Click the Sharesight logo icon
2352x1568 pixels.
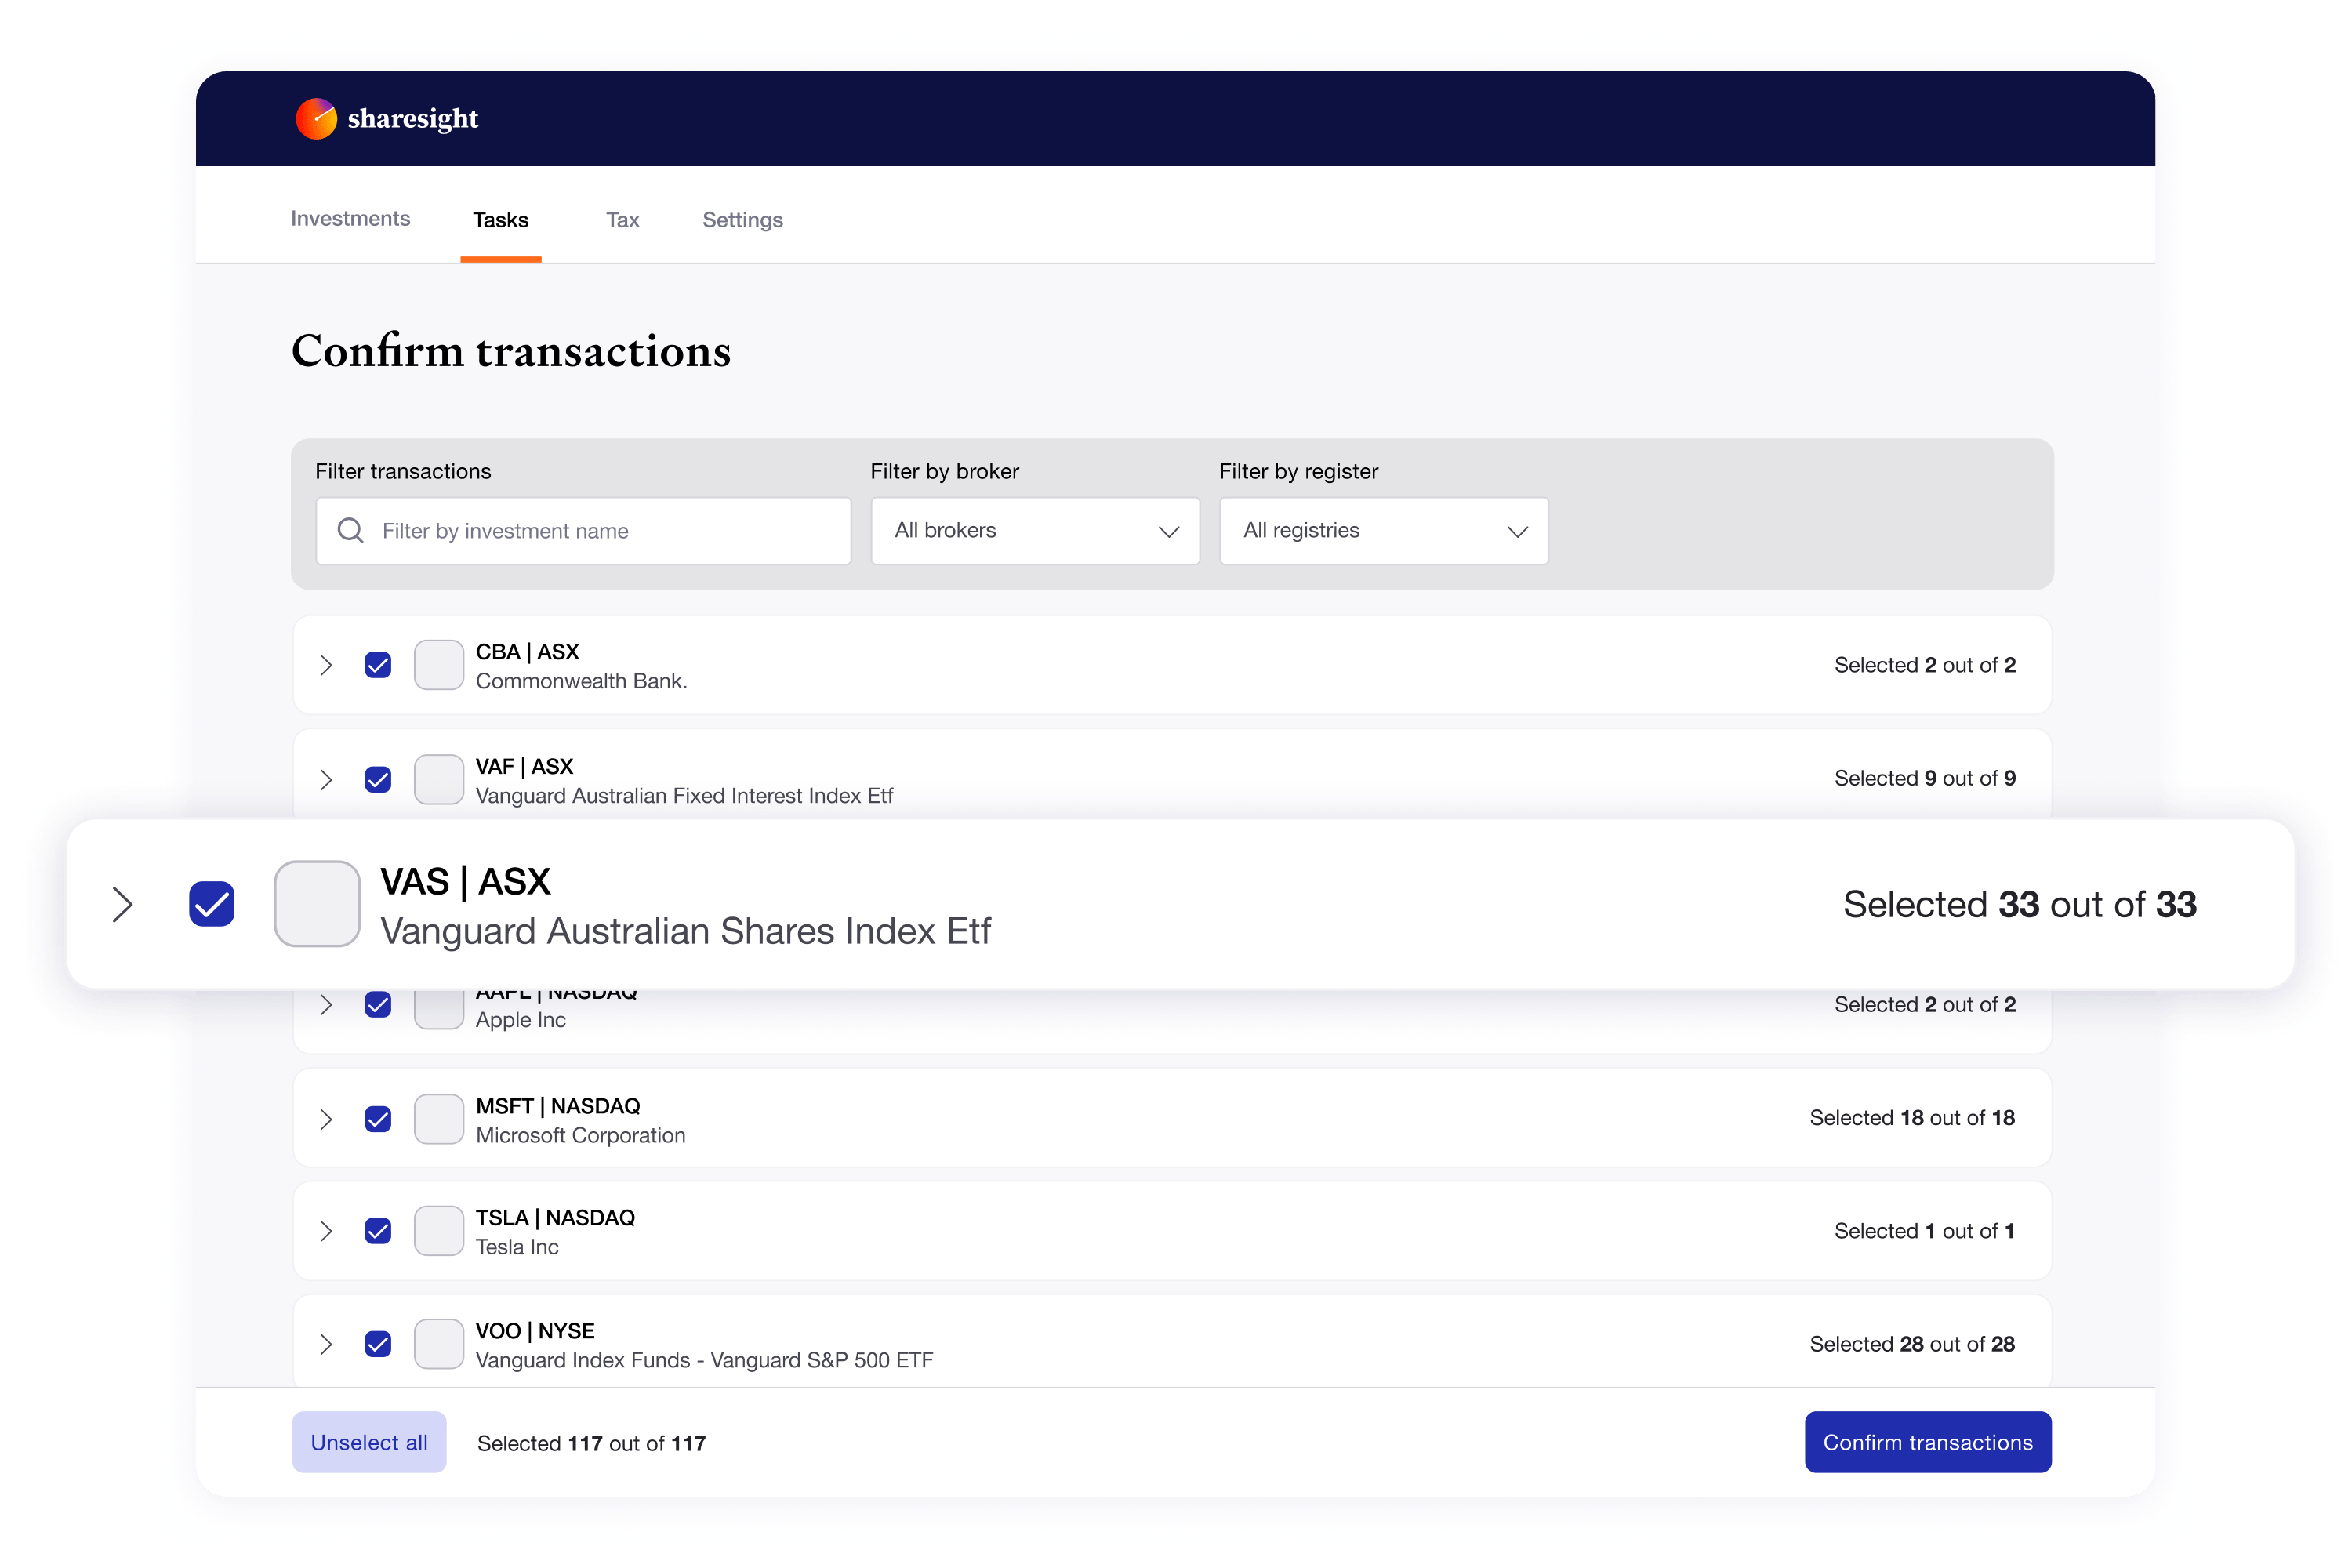coord(316,119)
